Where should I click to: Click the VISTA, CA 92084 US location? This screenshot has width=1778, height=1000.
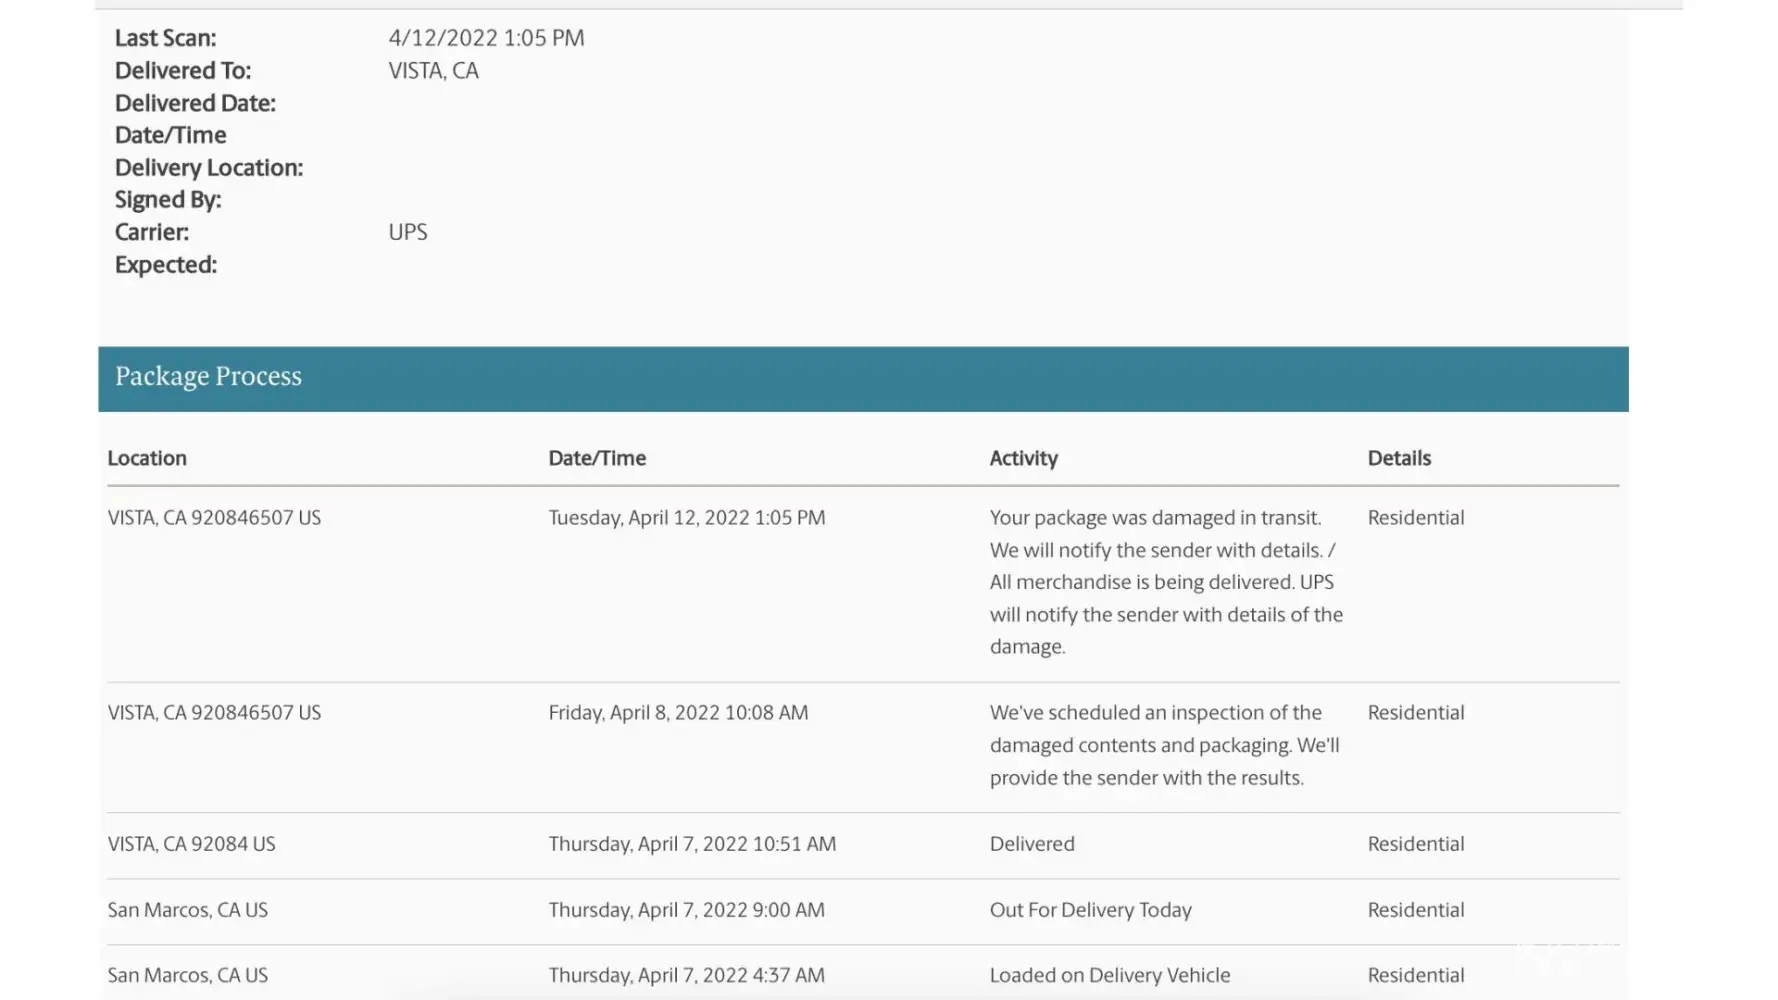point(191,844)
